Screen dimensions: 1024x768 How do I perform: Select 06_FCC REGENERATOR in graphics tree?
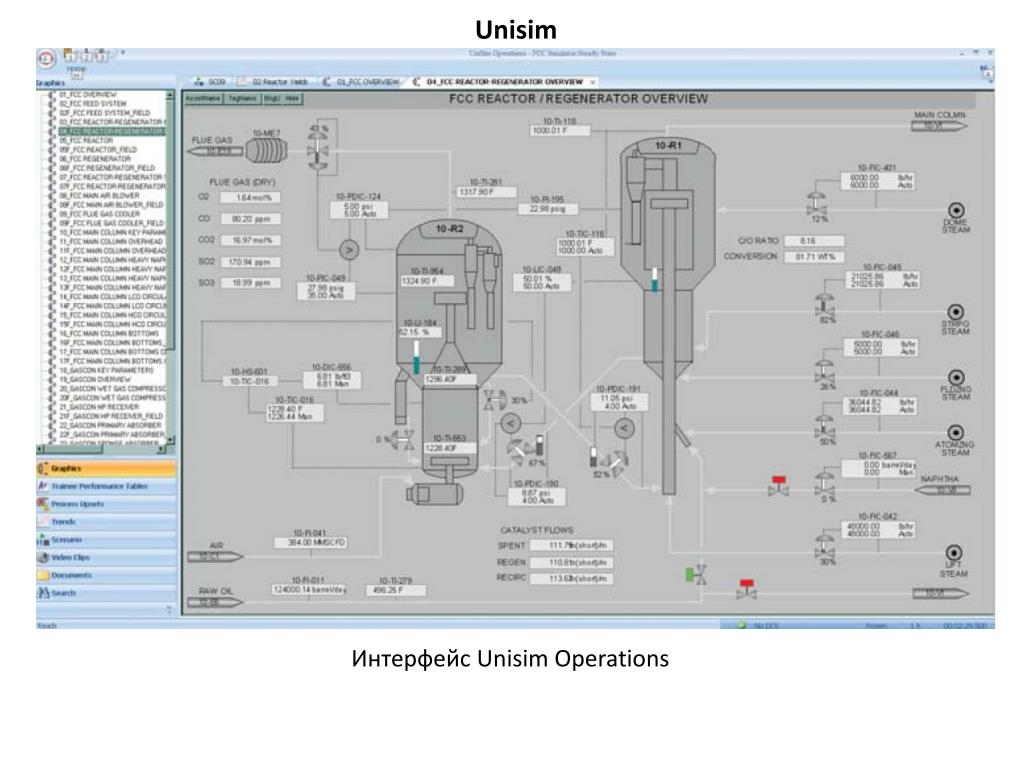point(95,159)
